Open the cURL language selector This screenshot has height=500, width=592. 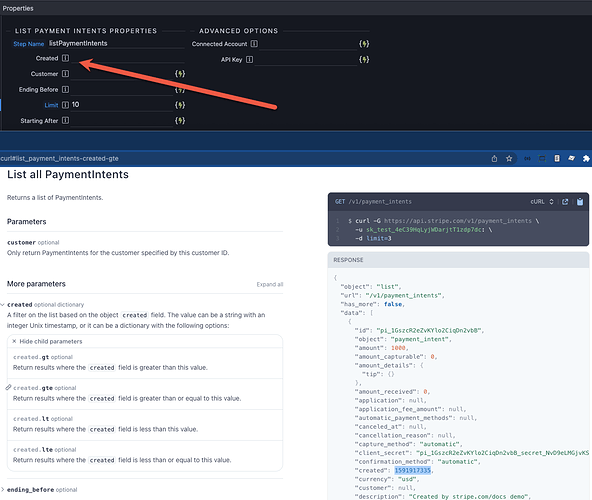pos(542,202)
